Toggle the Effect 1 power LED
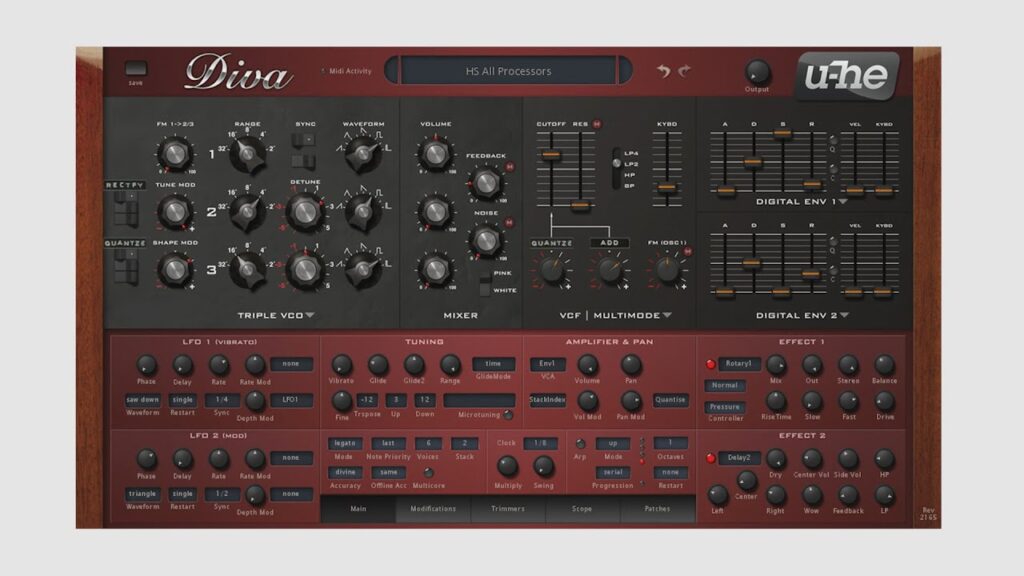 [x=711, y=364]
